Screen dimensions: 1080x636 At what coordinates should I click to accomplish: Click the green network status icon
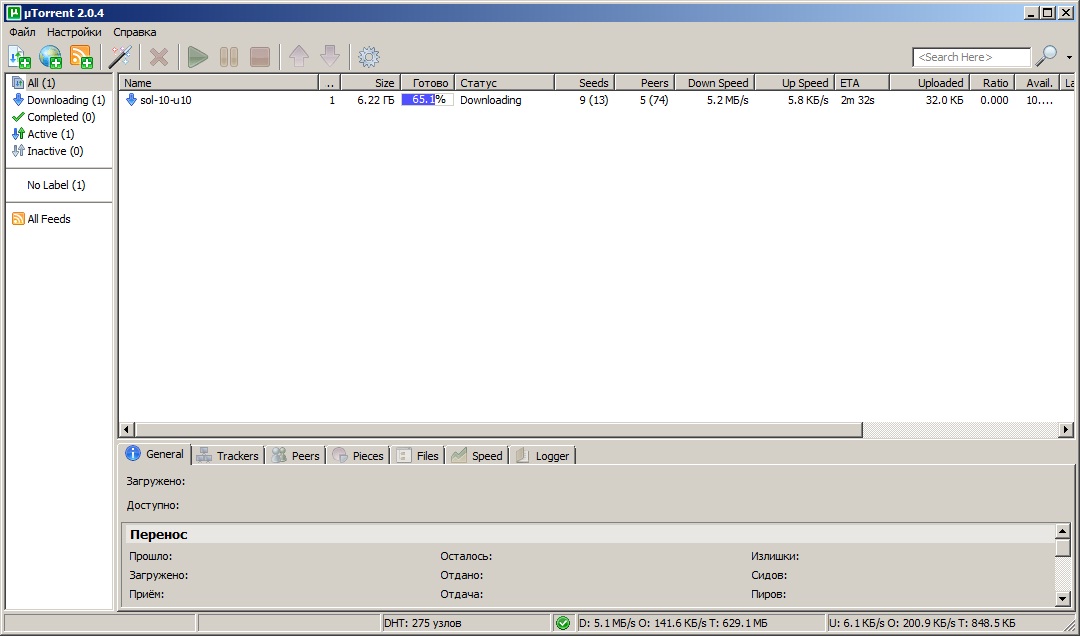[563, 623]
